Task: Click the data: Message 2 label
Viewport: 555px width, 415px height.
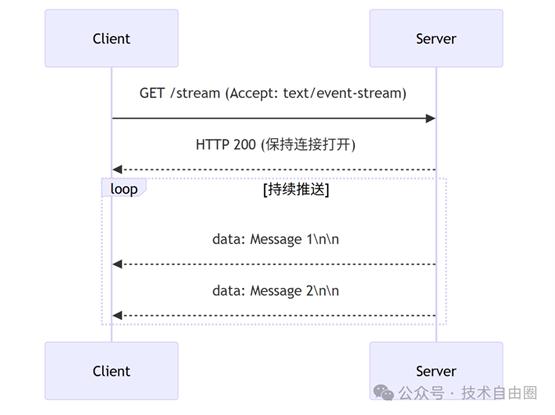Action: click(x=275, y=291)
